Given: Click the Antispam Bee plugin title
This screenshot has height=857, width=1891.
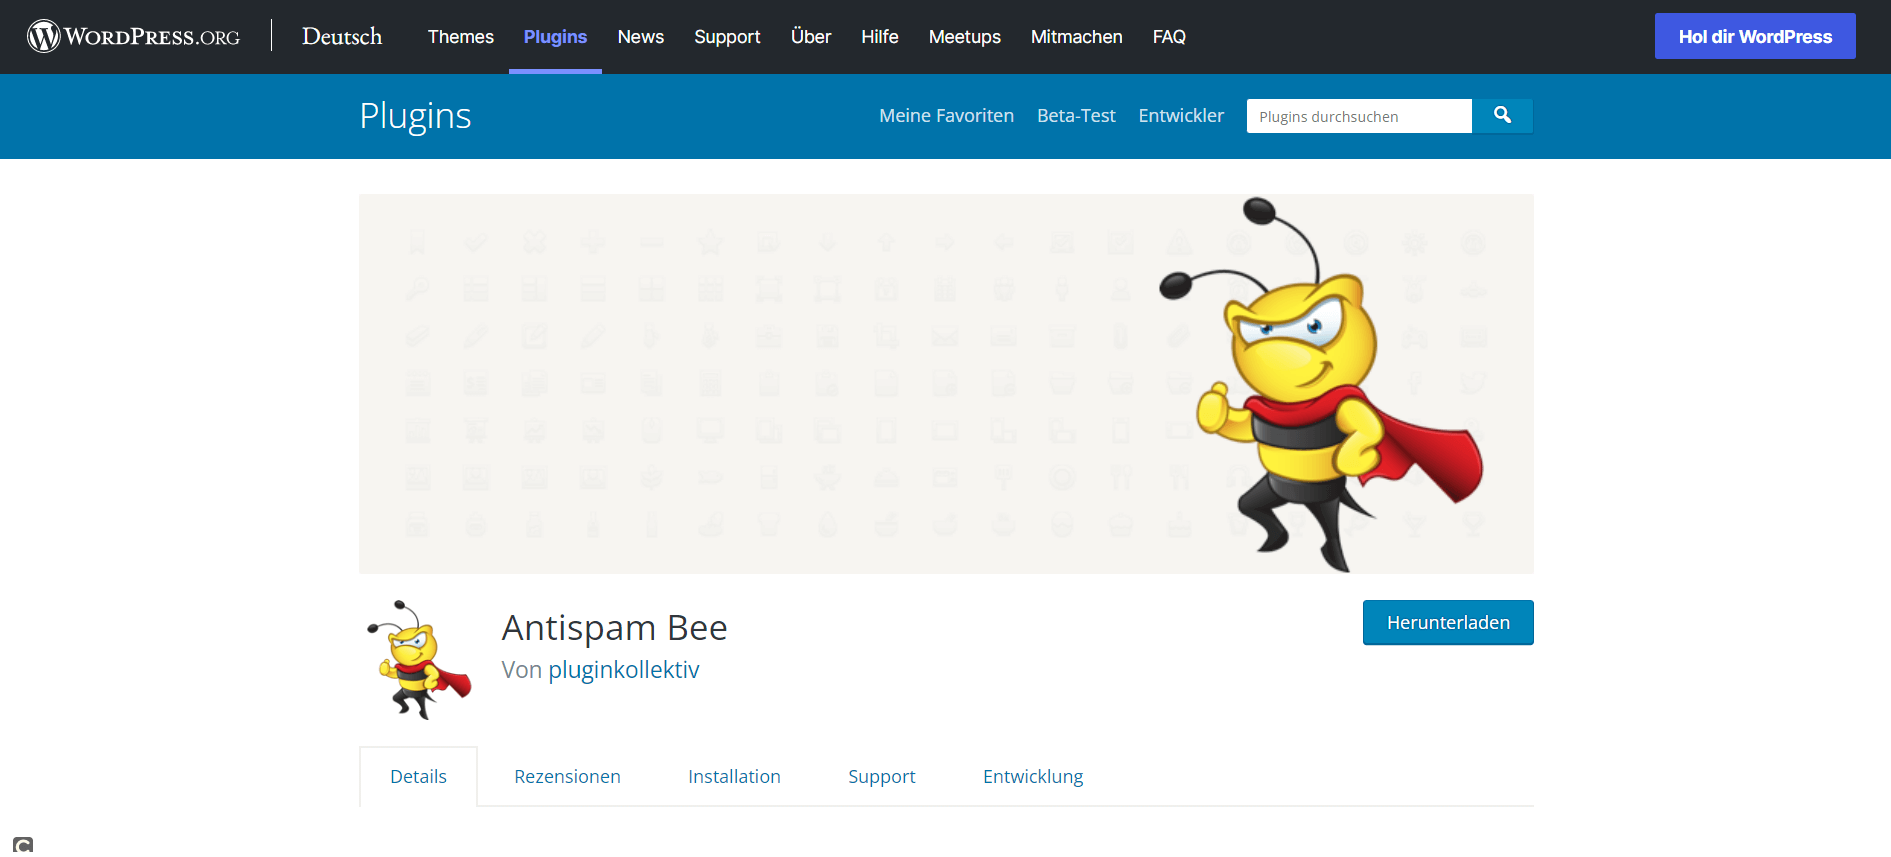Looking at the screenshot, I should pyautogui.click(x=614, y=628).
